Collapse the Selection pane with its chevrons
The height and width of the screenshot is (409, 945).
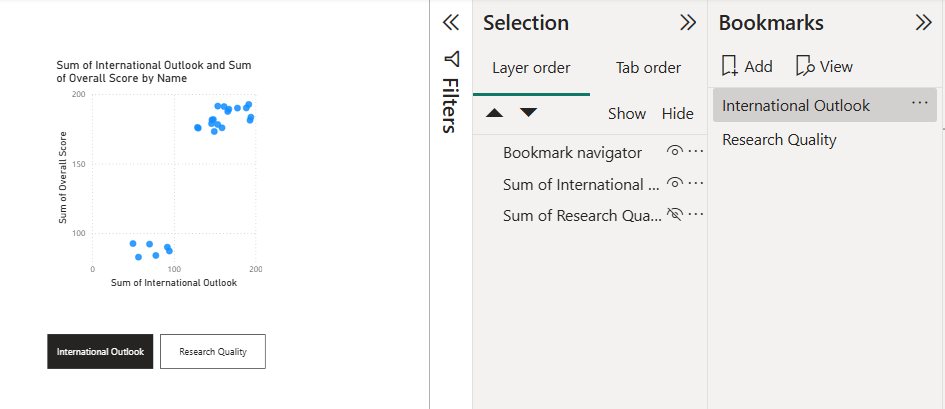688,23
